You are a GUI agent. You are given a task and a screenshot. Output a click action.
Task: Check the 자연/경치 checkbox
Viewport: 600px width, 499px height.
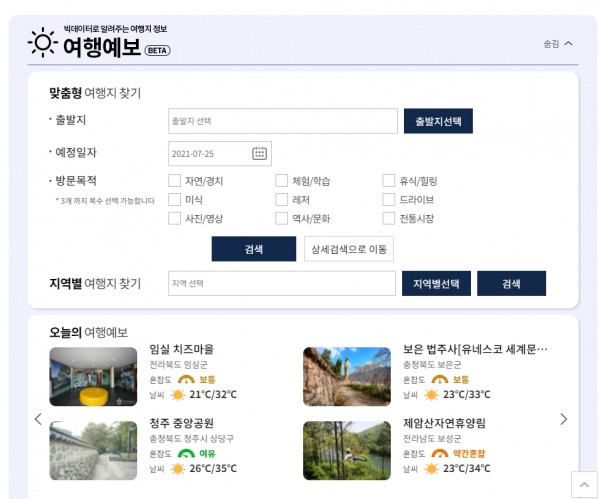[x=174, y=181]
